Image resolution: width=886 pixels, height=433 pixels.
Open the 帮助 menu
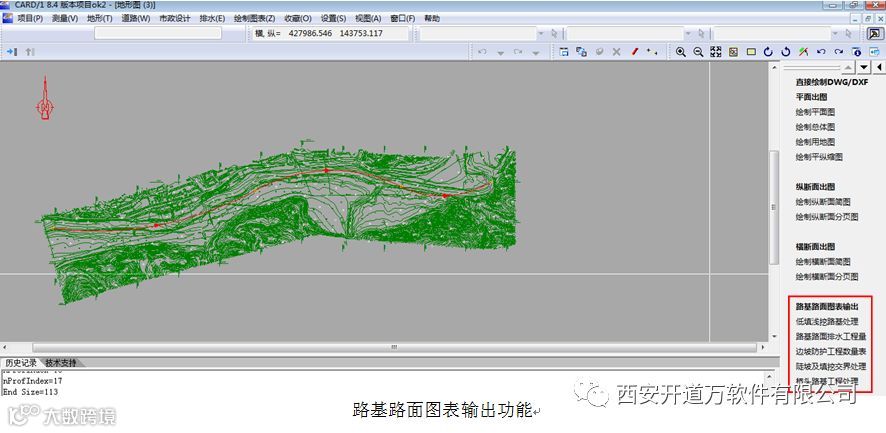[432, 18]
